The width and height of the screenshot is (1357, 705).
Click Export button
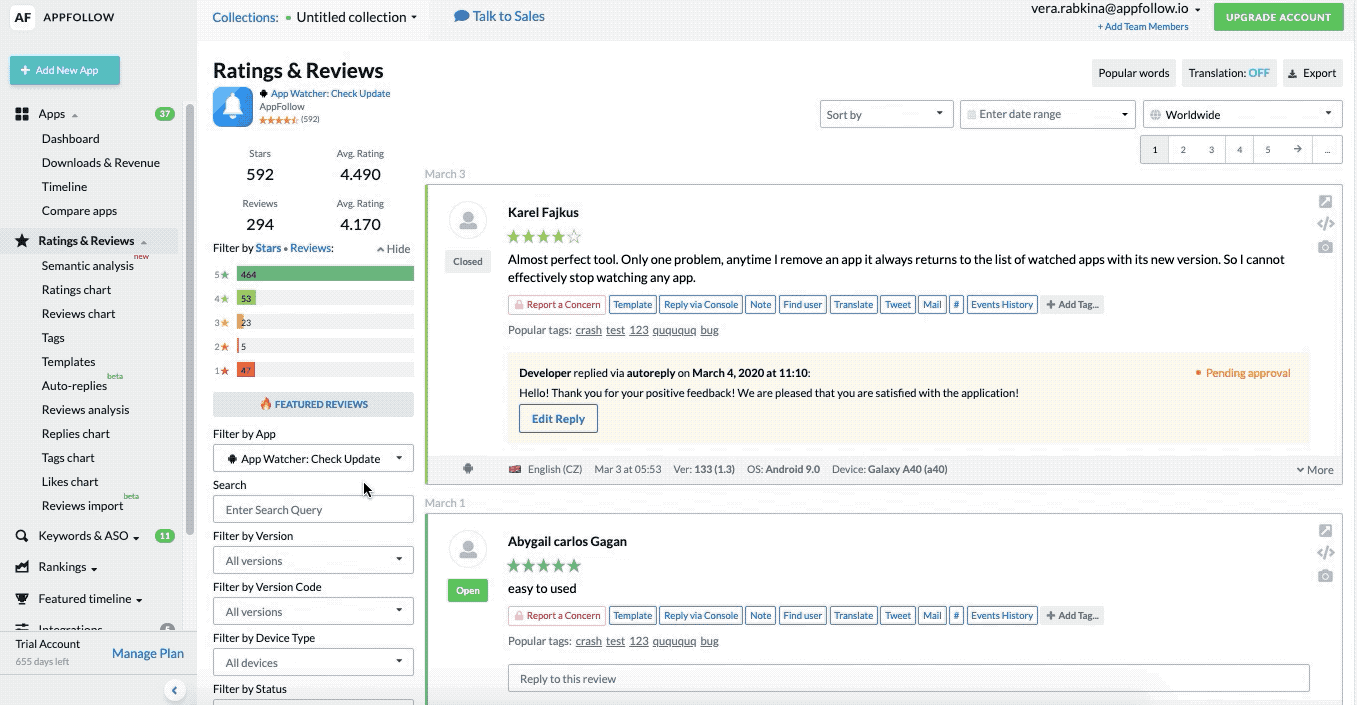[1312, 73]
